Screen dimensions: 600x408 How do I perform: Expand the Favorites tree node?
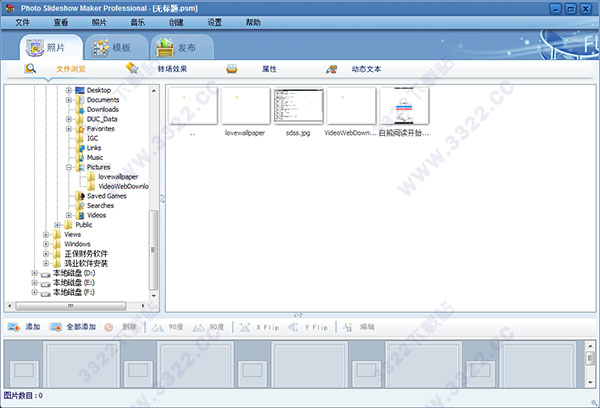[x=69, y=129]
